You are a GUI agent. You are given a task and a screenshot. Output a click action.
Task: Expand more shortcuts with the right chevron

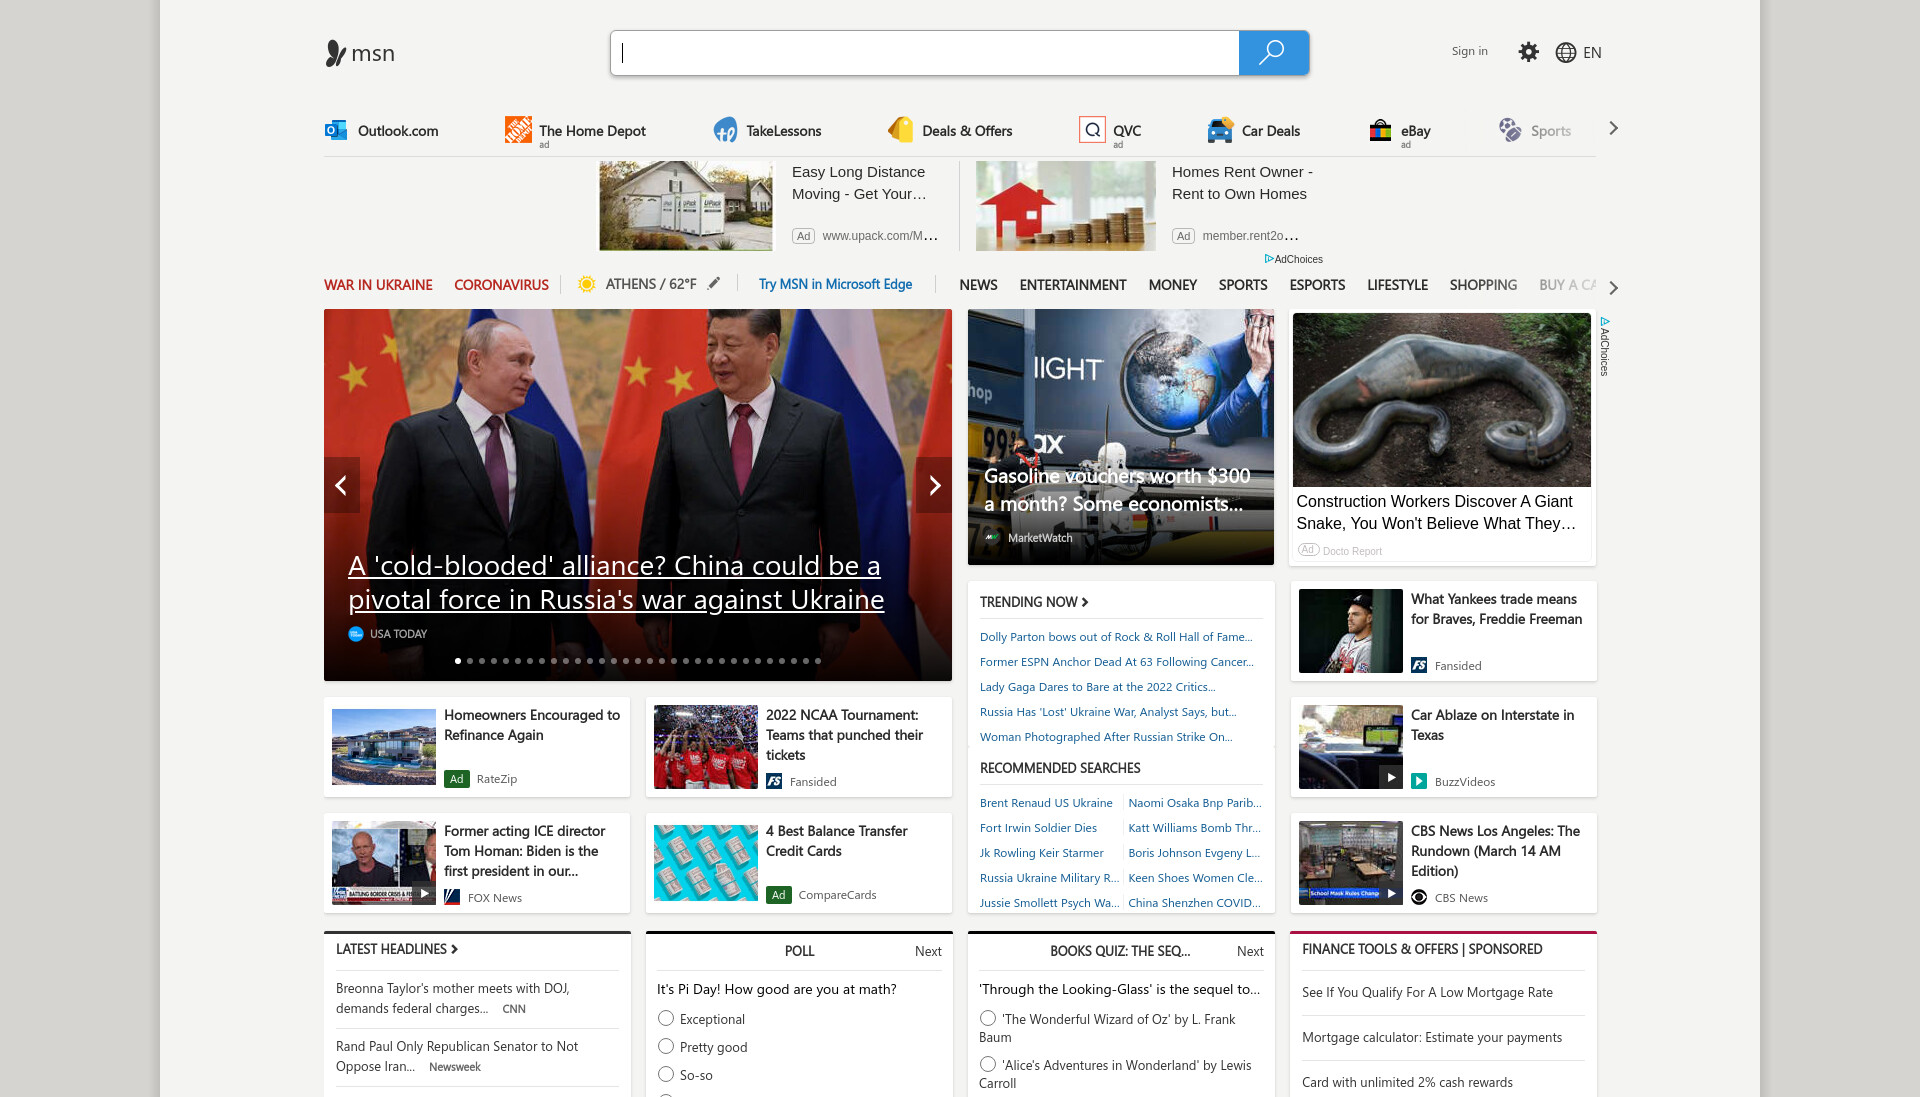[1613, 128]
